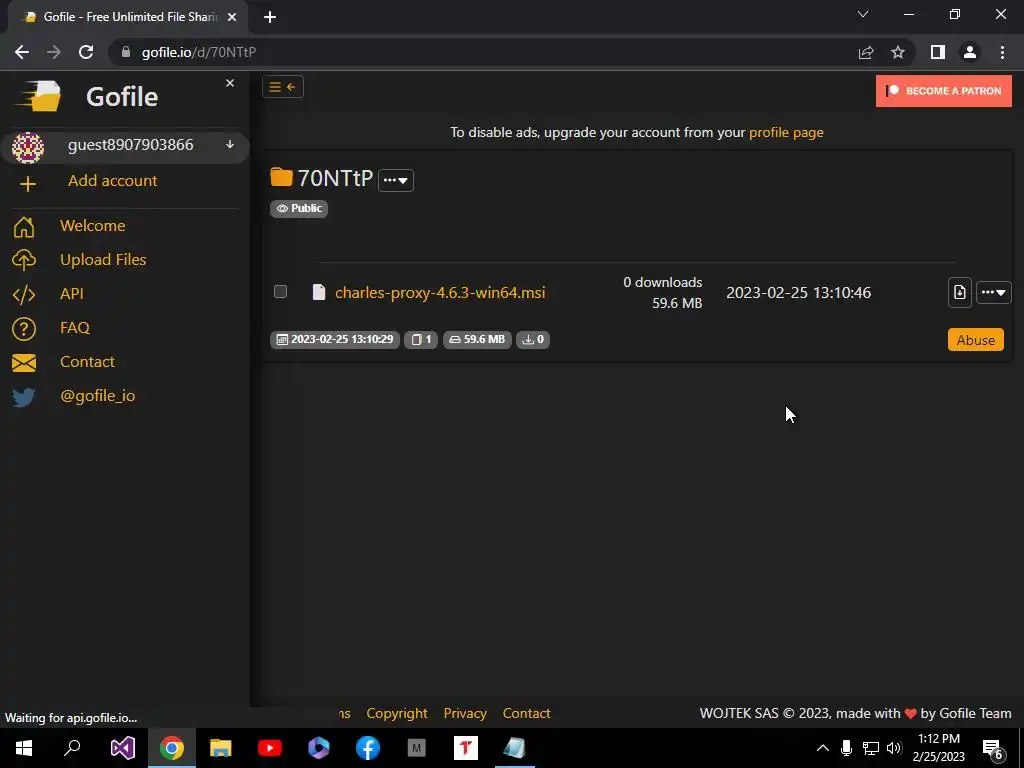Close the Gofile sidebar with the X
This screenshot has height=768, width=1024.
pos(230,83)
